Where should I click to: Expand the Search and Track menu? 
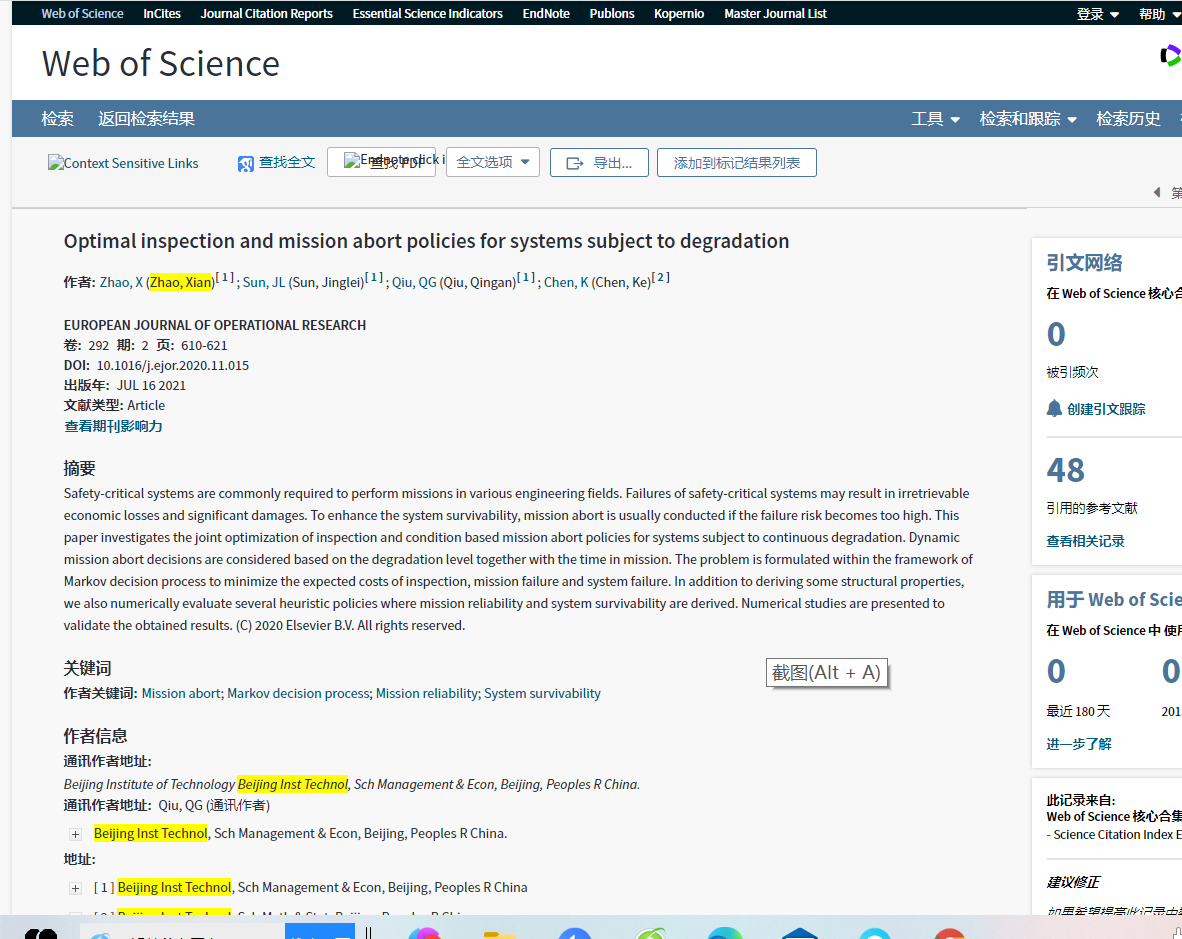coord(1028,119)
